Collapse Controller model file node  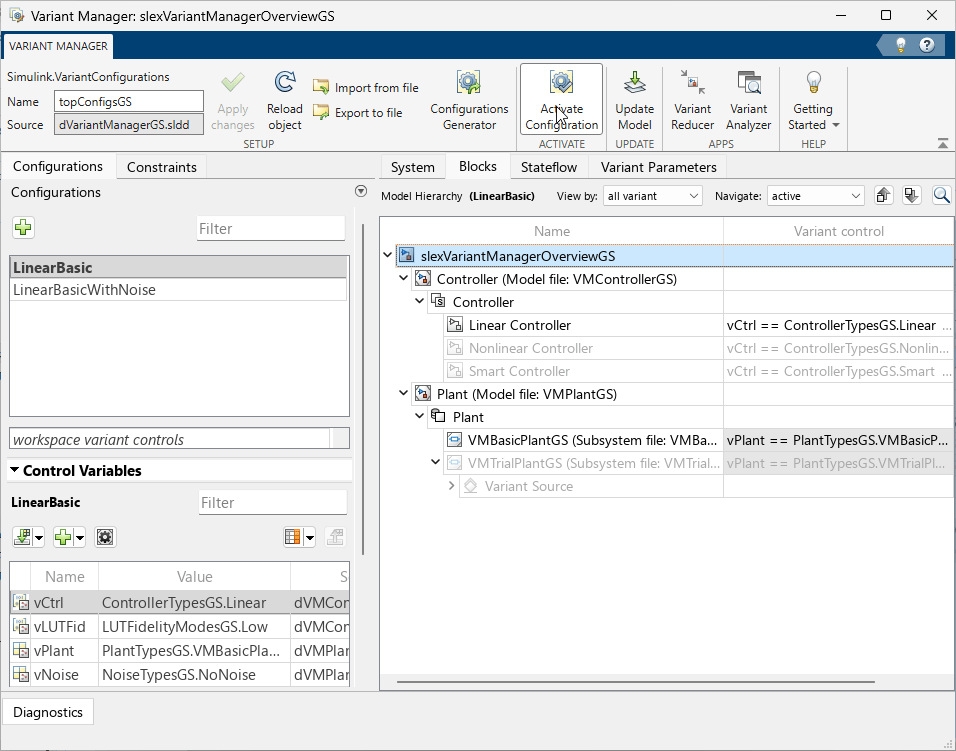pyautogui.click(x=404, y=279)
